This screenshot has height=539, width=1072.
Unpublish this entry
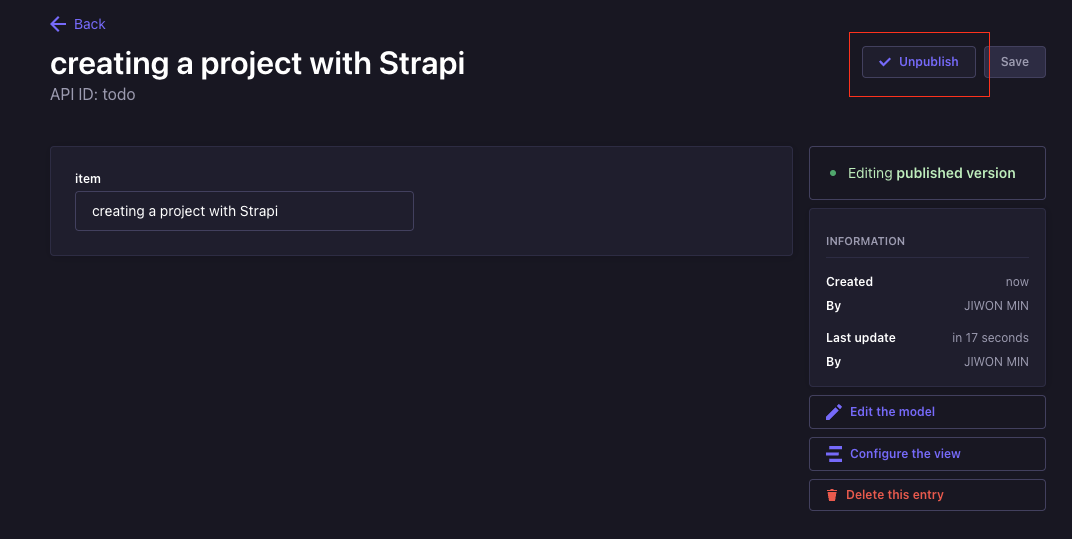pyautogui.click(x=918, y=62)
